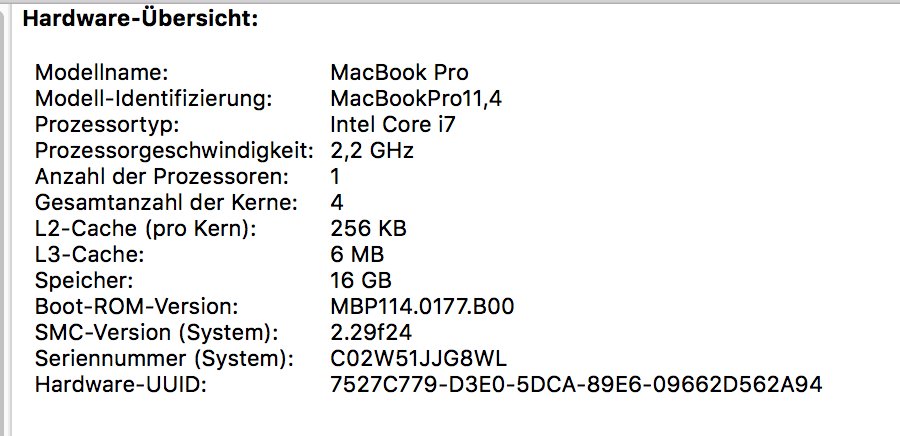Select the Modellname value MacBook Pro
The width and height of the screenshot is (900, 436).
coord(399,73)
